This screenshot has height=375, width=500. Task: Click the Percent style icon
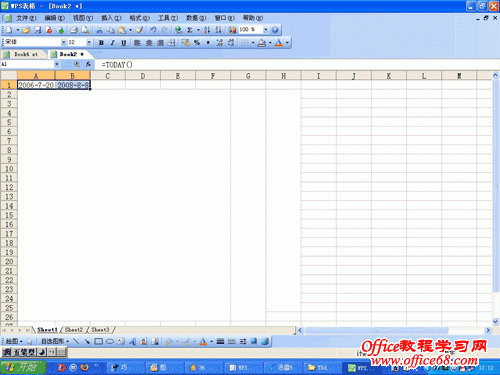197,43
